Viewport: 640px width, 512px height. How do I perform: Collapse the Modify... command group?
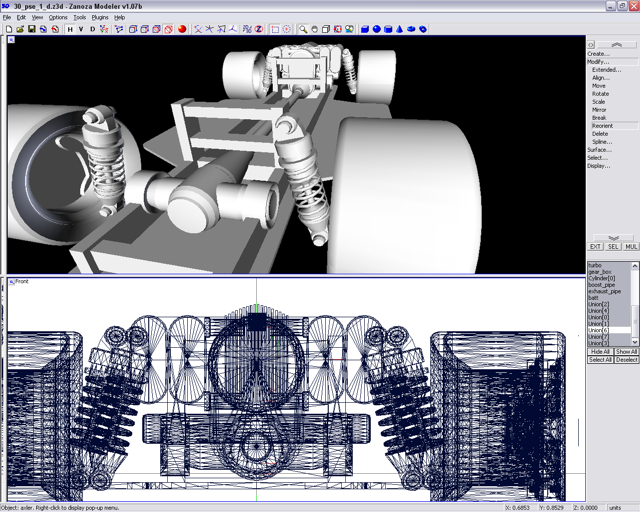tap(598, 62)
